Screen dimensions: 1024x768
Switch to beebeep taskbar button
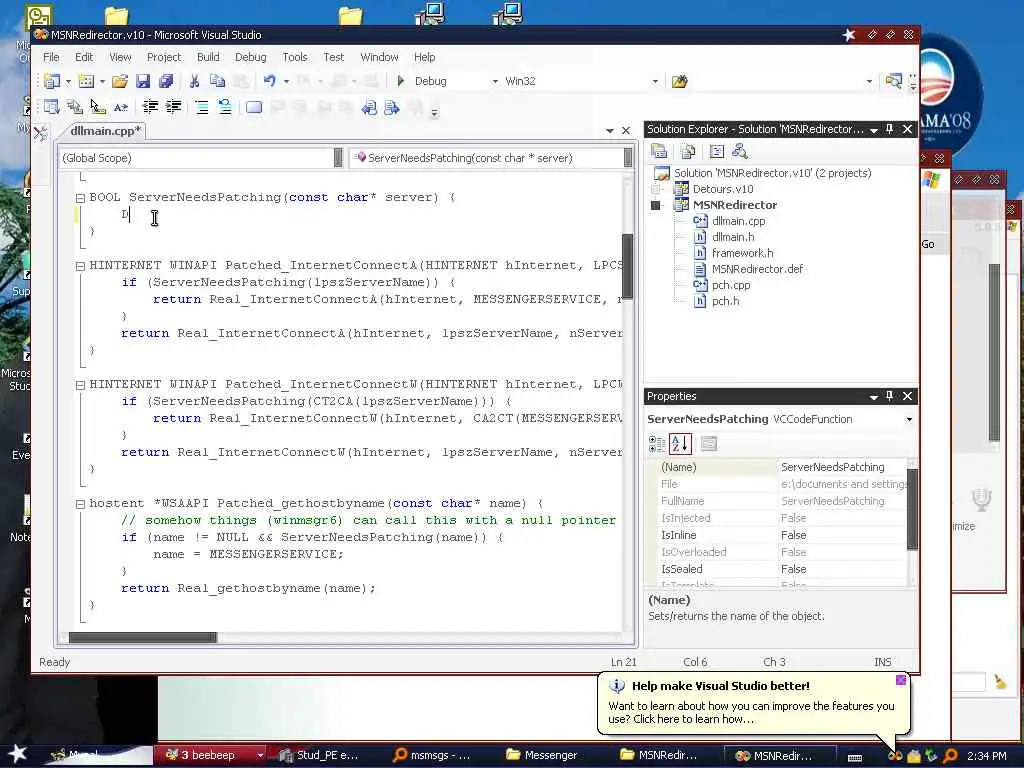[x=210, y=755]
